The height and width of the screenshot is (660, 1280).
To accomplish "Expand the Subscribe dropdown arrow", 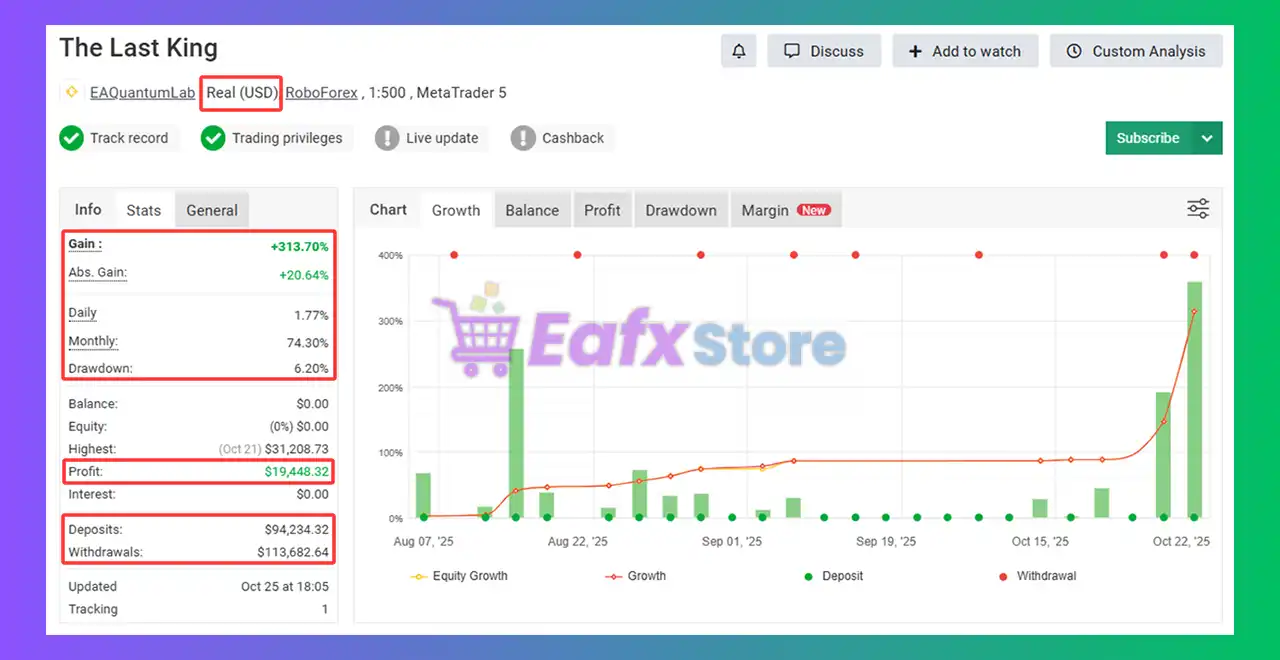I will point(1207,138).
